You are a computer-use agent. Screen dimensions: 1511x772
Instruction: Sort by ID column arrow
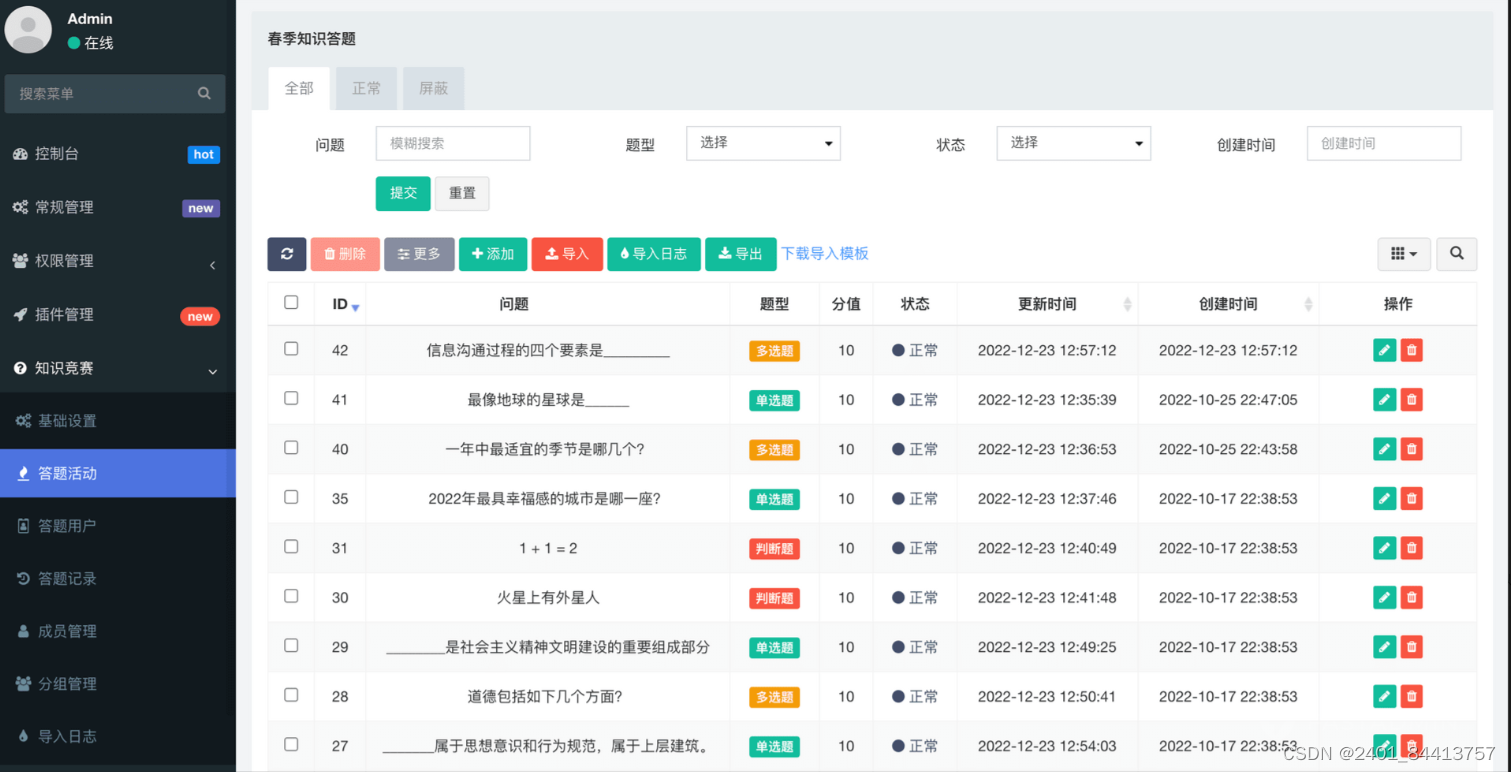pyautogui.click(x=355, y=307)
